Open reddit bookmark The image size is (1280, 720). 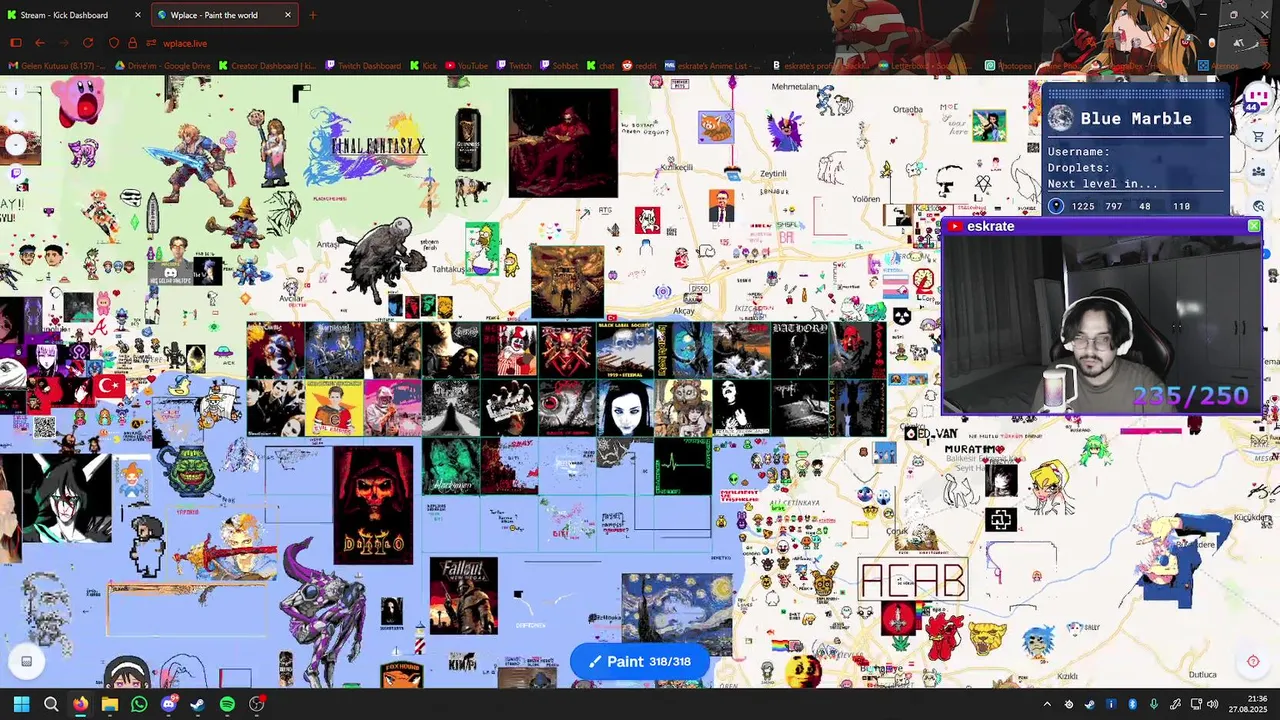[640, 66]
